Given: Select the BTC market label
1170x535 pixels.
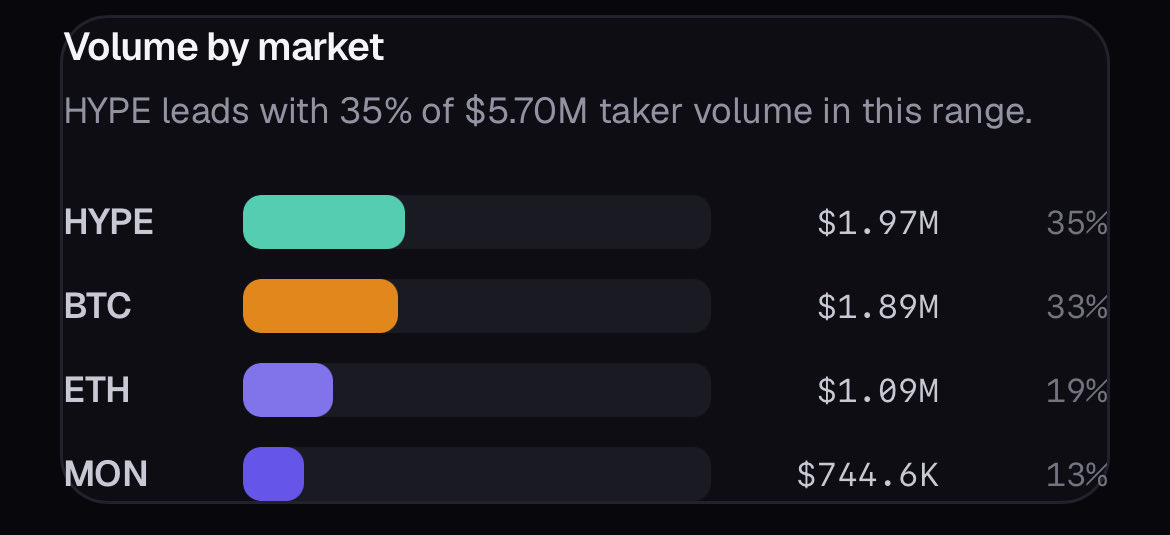Looking at the screenshot, I should [98, 306].
